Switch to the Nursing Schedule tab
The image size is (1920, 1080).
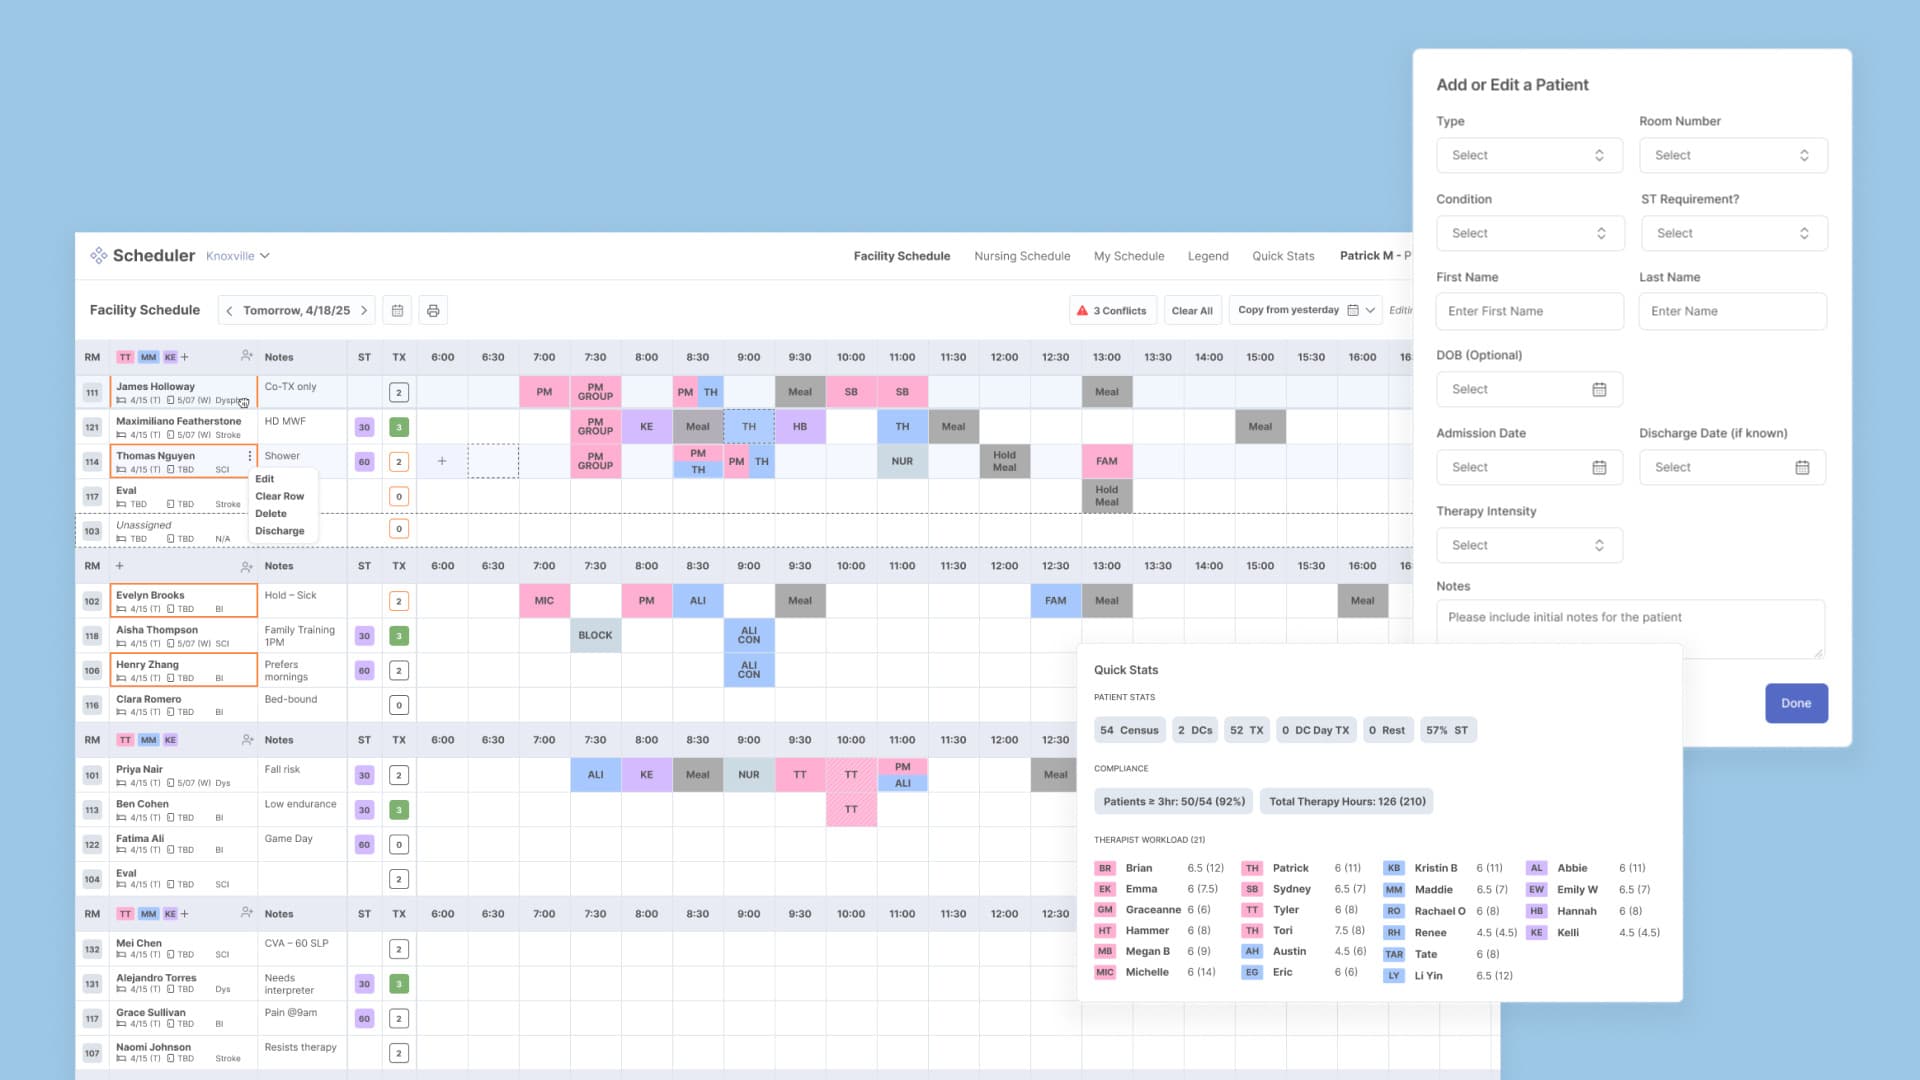tap(1022, 256)
